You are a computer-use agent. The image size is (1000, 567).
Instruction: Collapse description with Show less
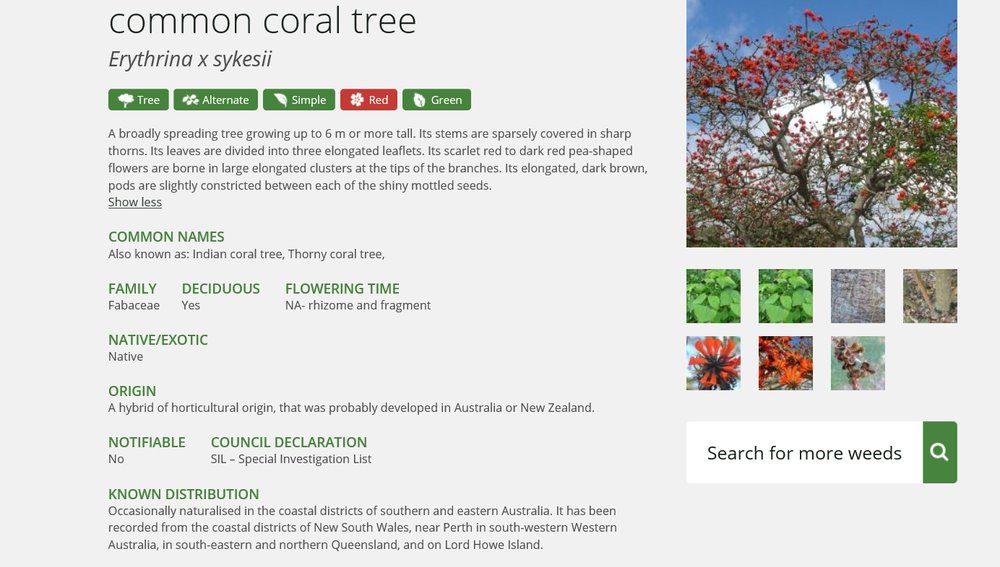click(135, 202)
